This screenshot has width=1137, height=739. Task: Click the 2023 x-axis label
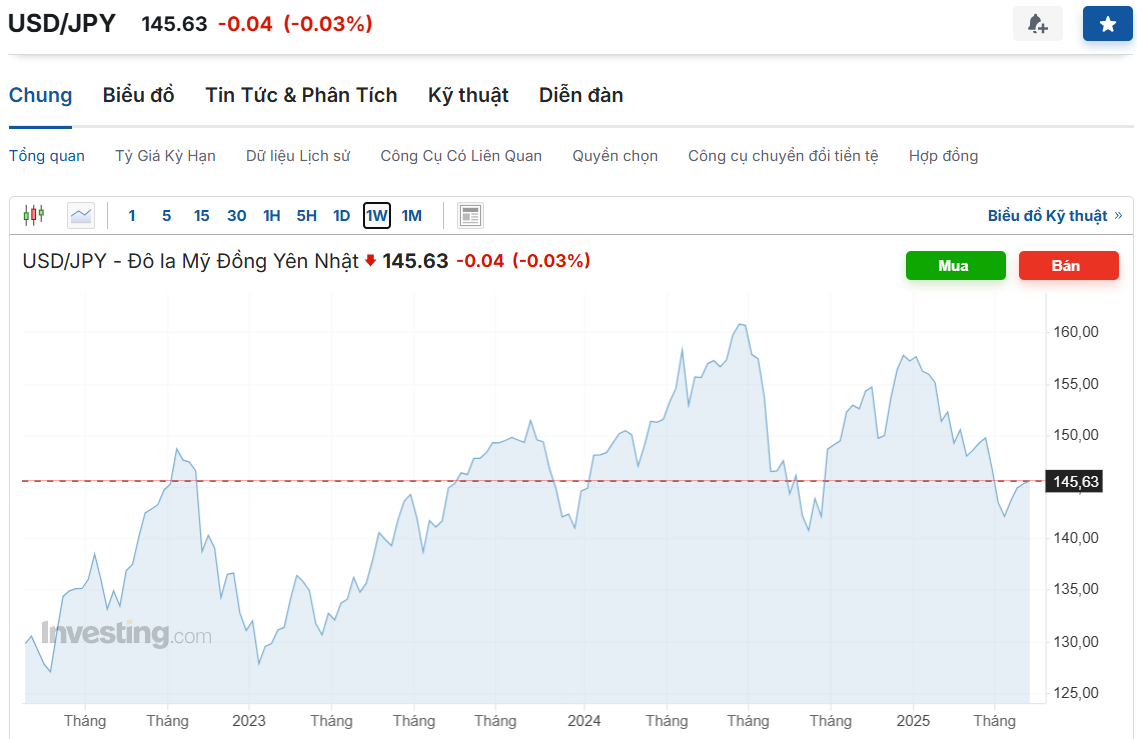click(x=249, y=721)
